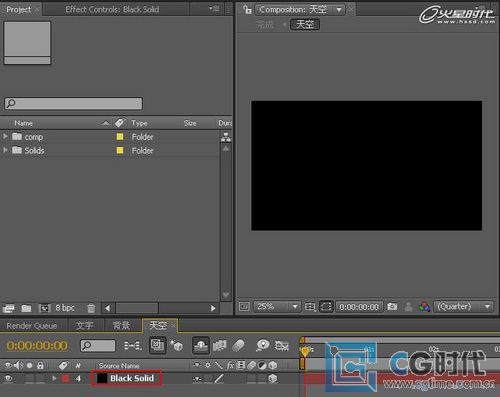
Task: Open the Composition Mini-Flowchart icon
Action: tap(133, 346)
